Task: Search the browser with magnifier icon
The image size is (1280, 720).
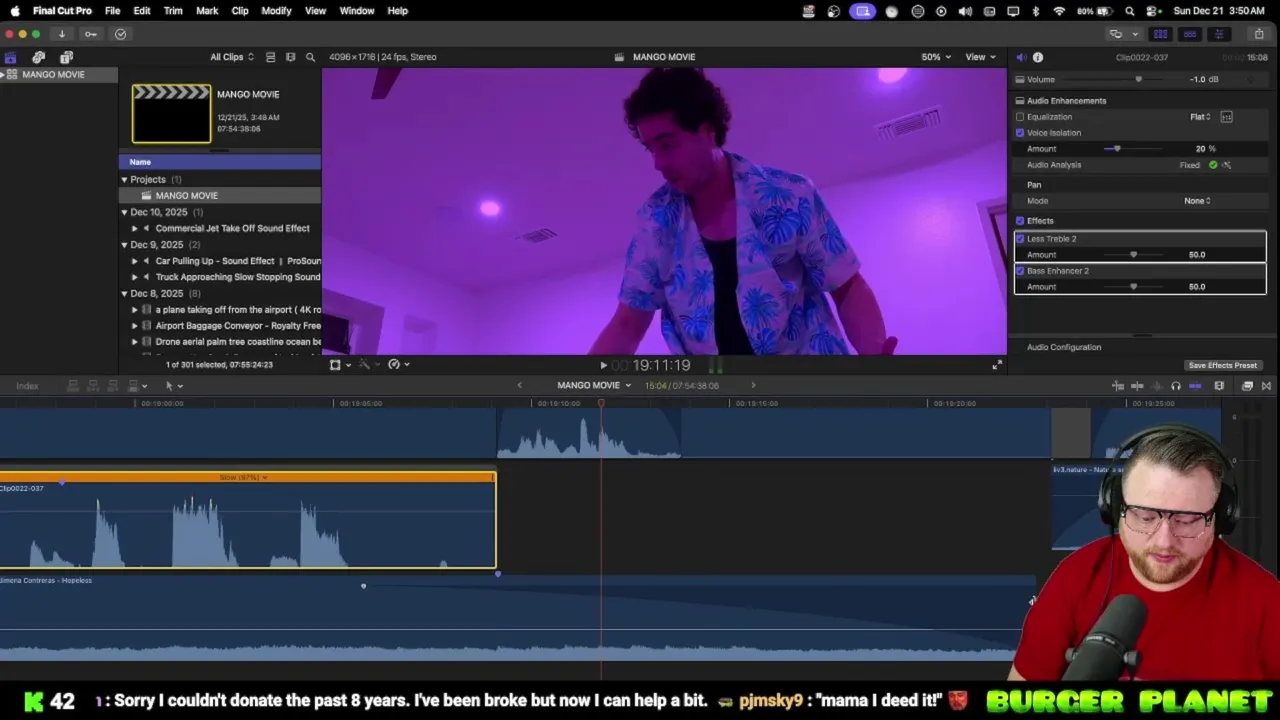Action: click(310, 57)
